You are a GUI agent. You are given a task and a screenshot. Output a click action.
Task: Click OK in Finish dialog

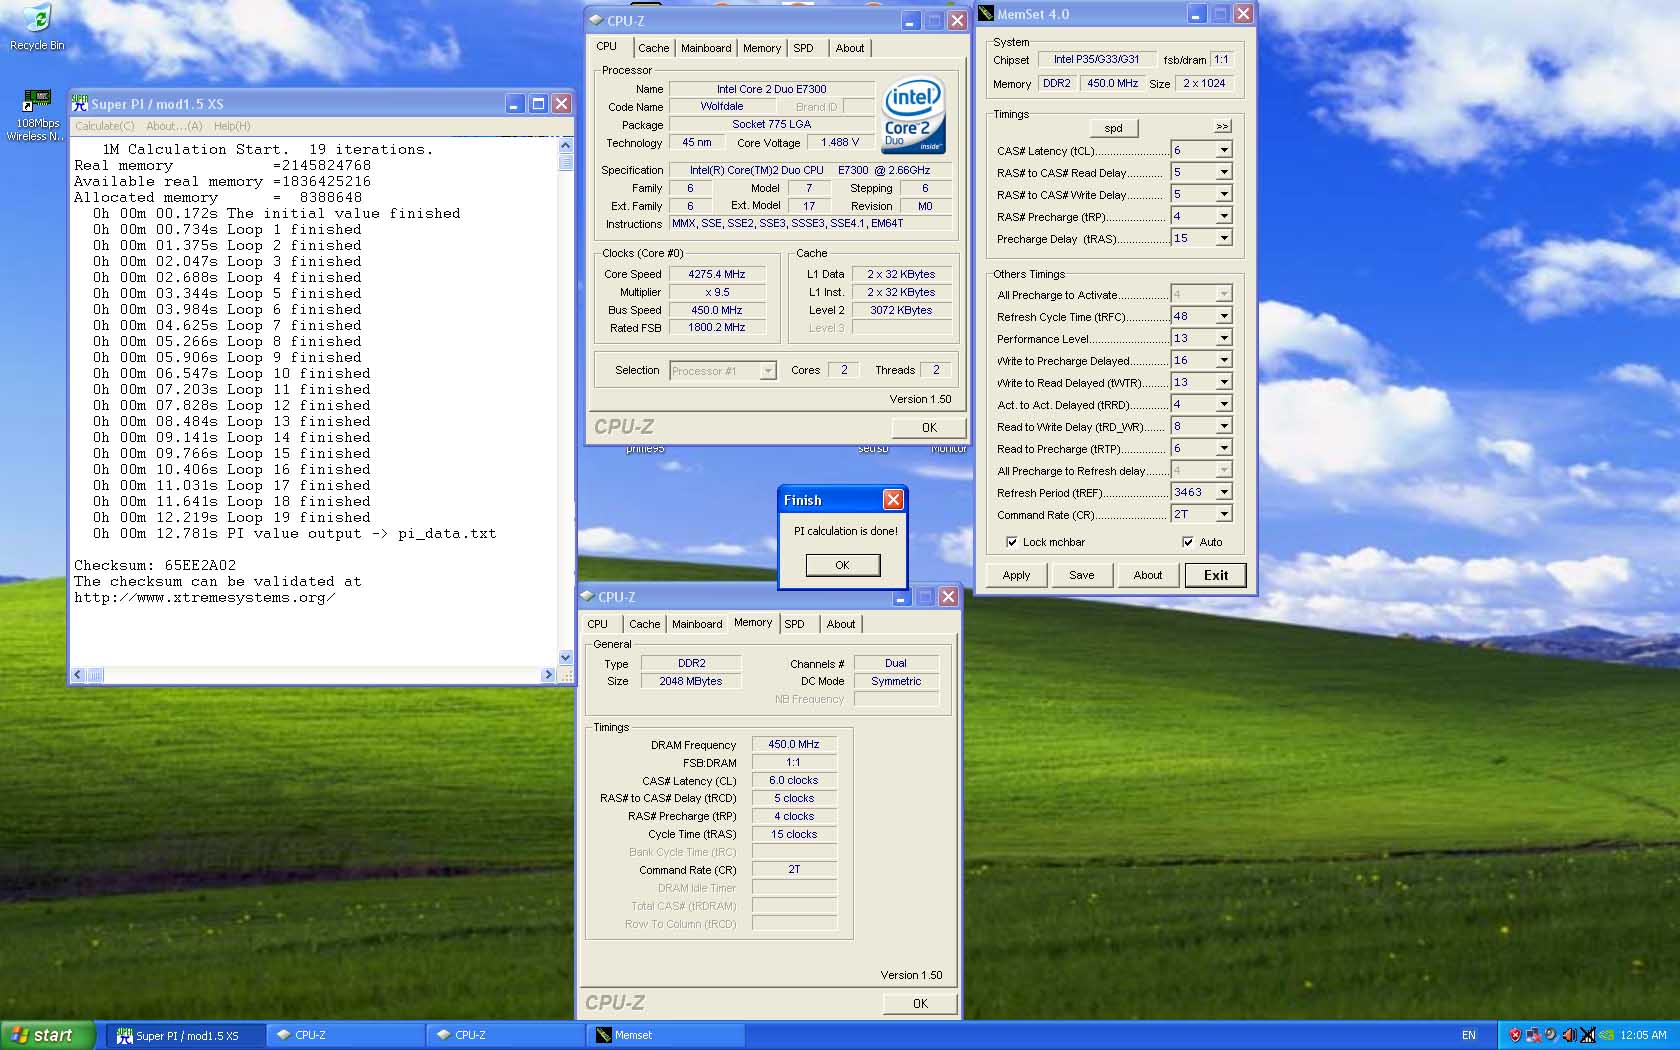842,565
